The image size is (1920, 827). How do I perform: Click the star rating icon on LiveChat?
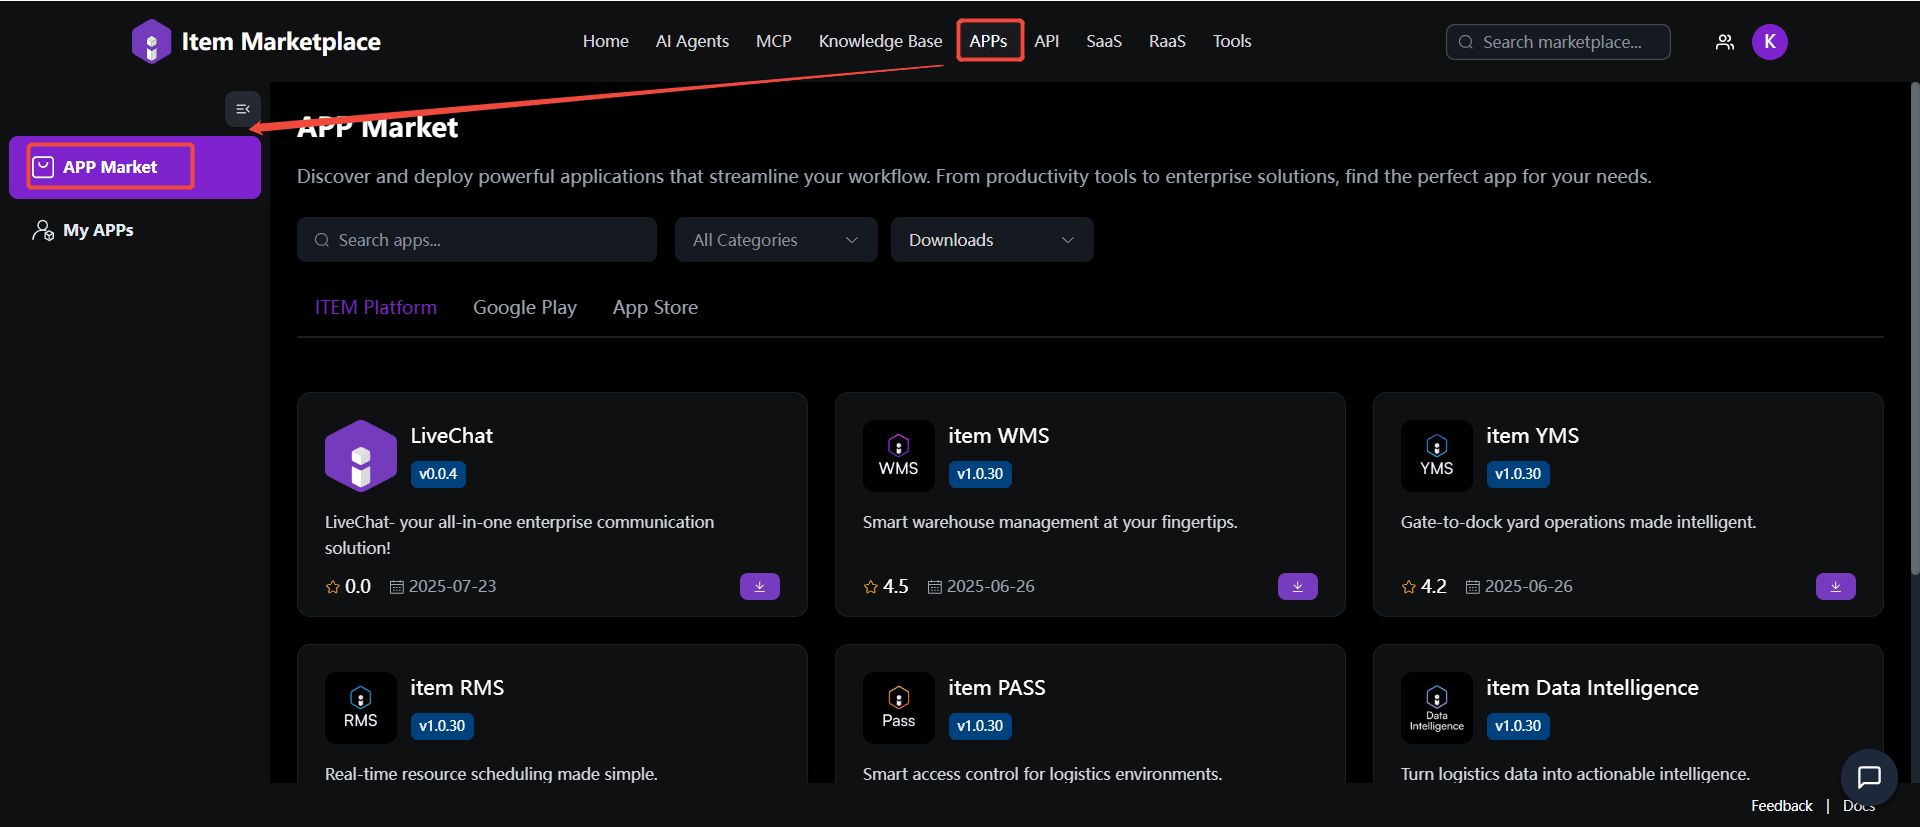(x=333, y=587)
